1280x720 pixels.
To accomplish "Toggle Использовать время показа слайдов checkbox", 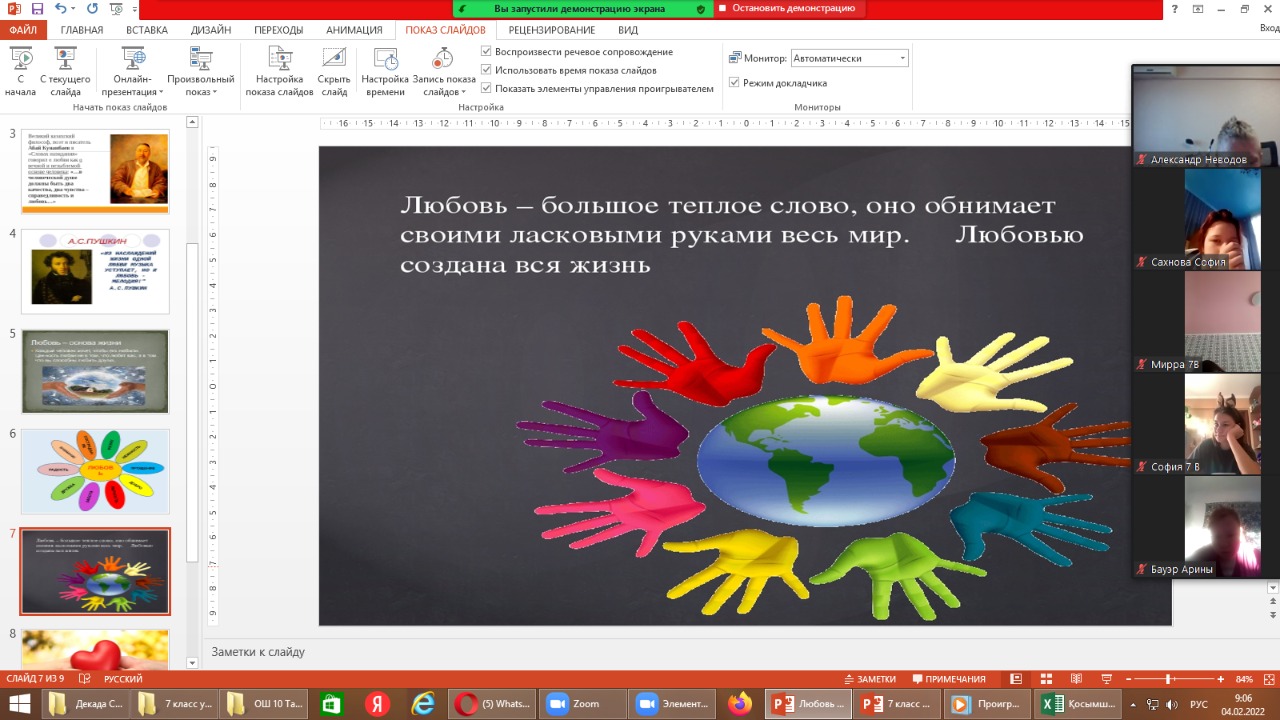I will [x=486, y=70].
